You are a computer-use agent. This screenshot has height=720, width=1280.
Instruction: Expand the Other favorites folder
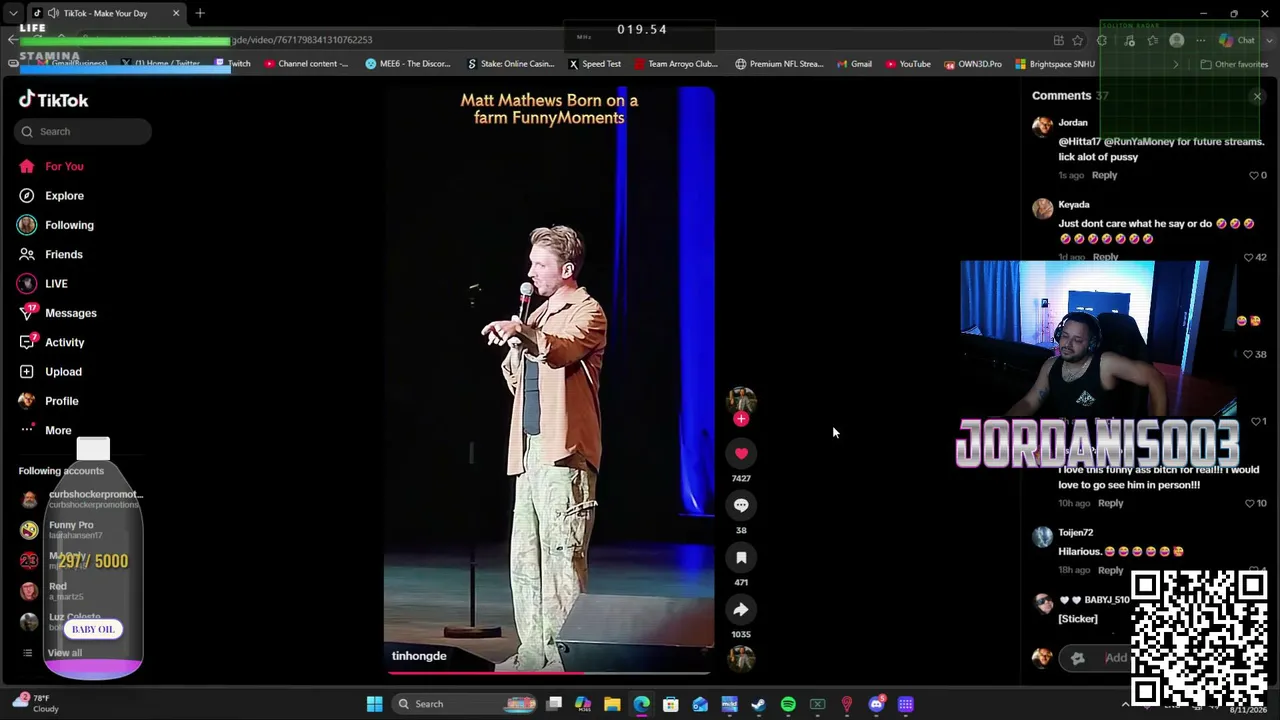tap(1234, 64)
